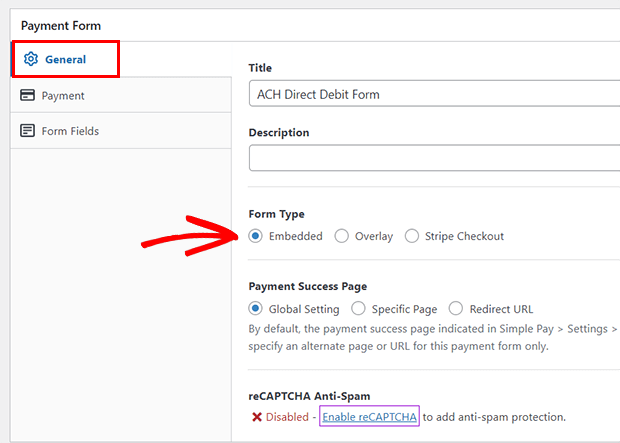Click the gear icon beside General
The width and height of the screenshot is (620, 443).
point(30,60)
